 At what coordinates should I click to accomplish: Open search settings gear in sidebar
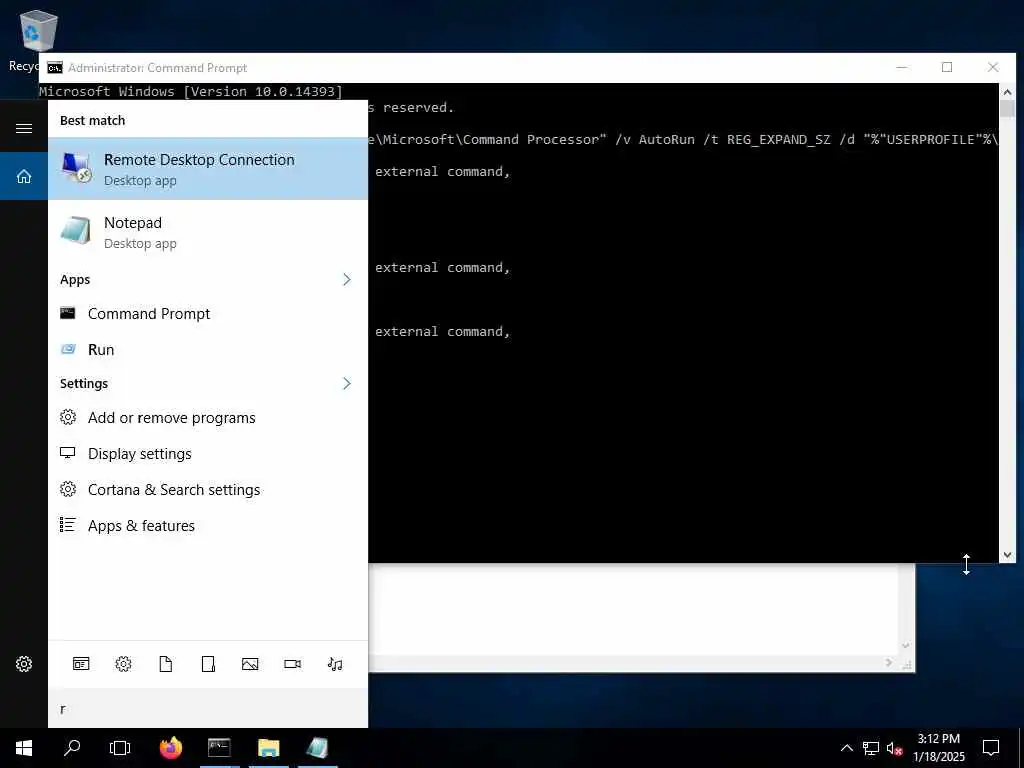[24, 664]
